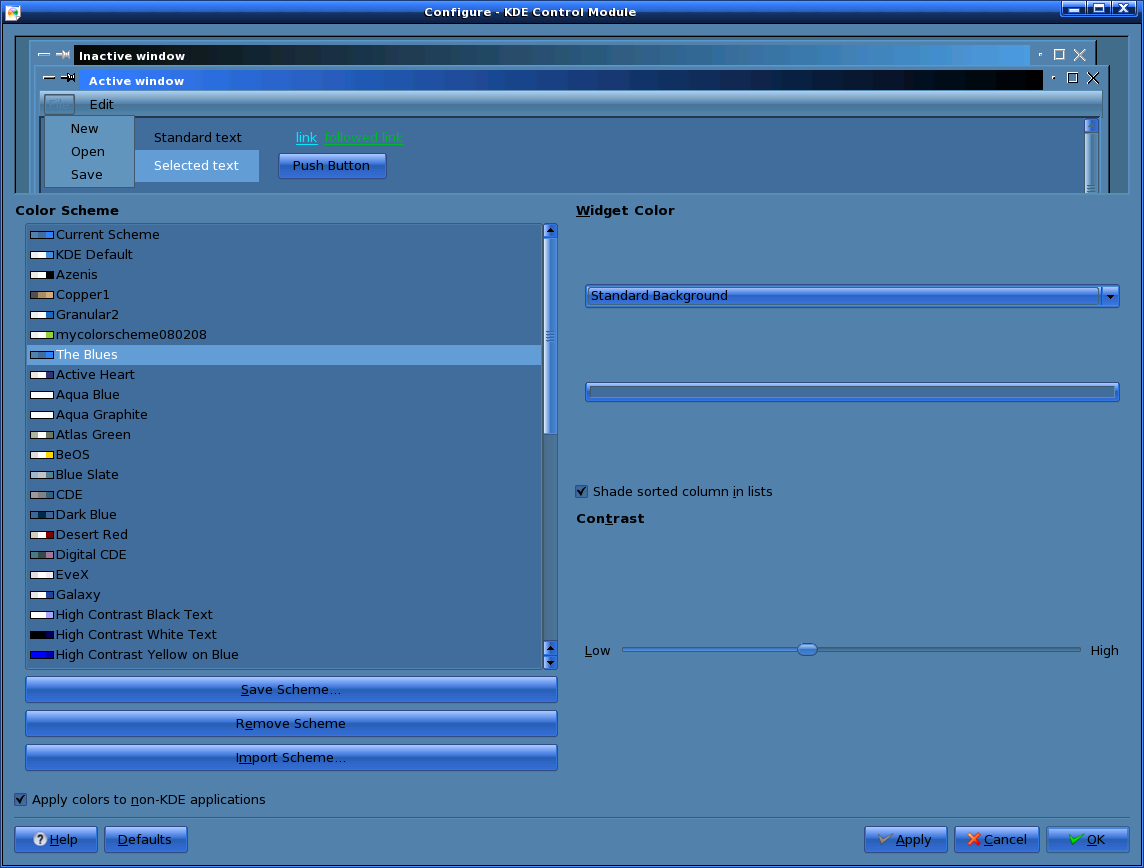Click the Aqua Blue scheme color icon

coord(42,395)
